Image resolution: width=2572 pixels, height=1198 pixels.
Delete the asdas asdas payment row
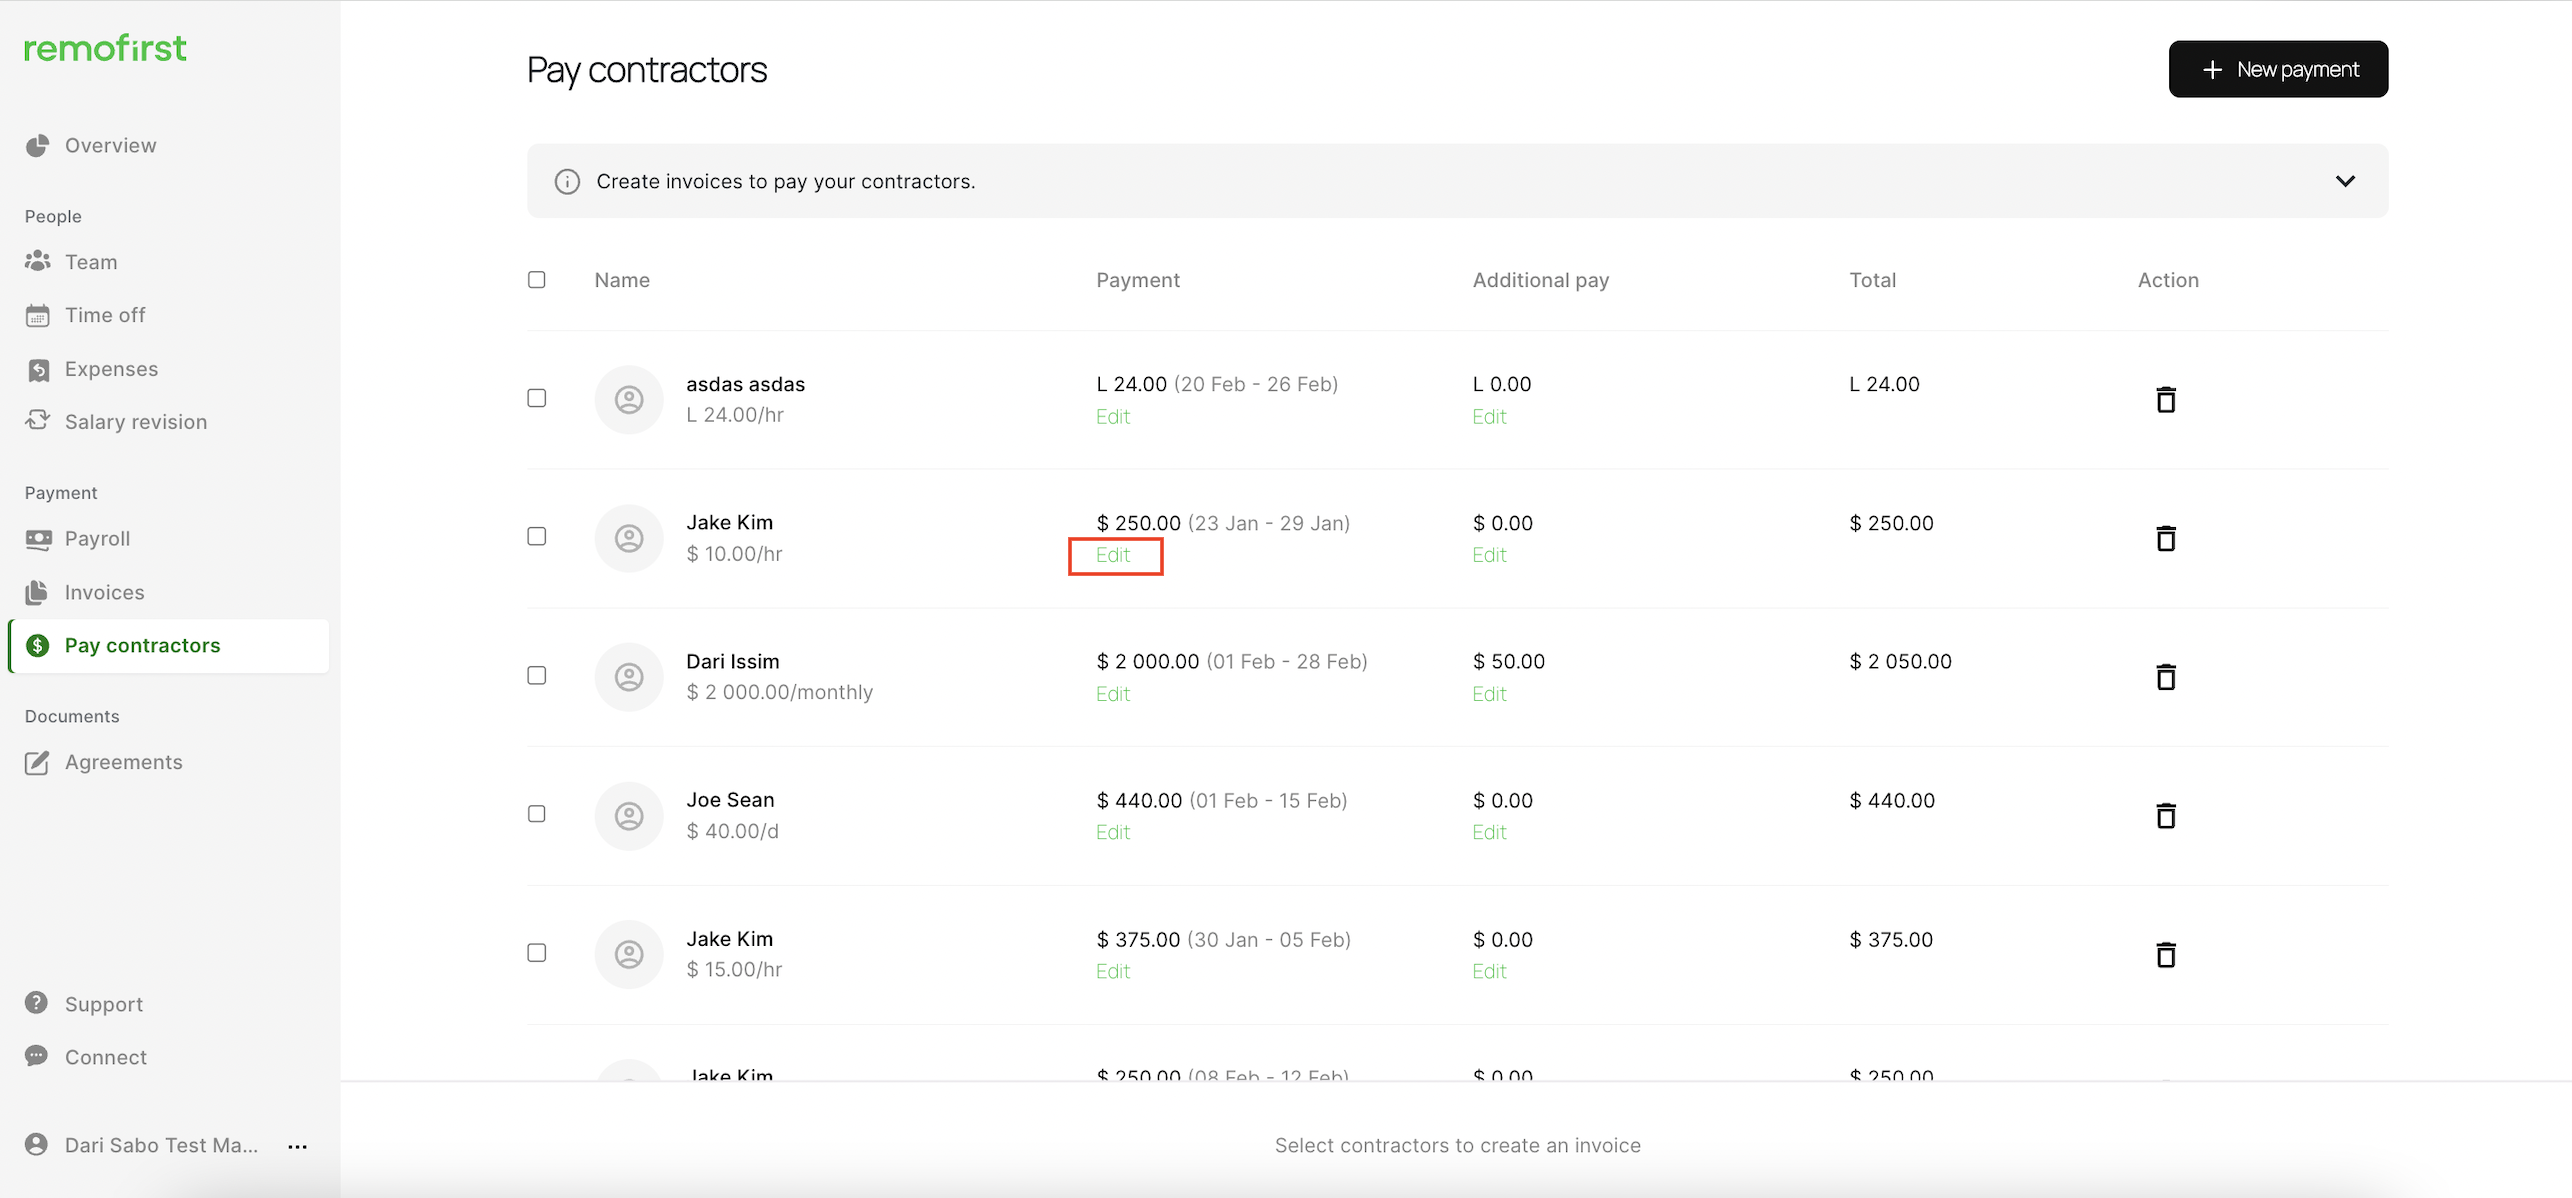(x=2166, y=399)
